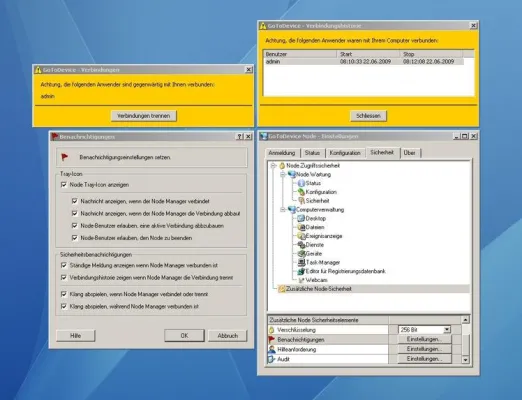Click the Konfiguration tree icon
The height and width of the screenshot is (400, 522).
point(301,192)
